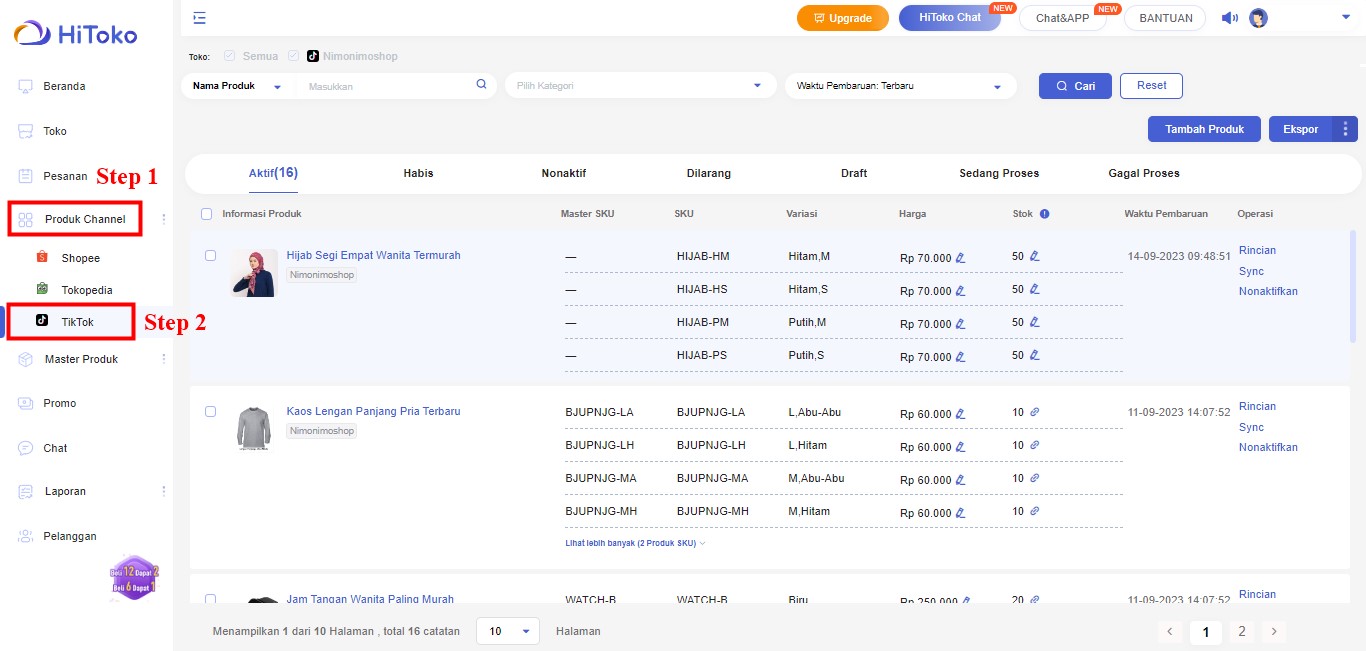Edit price of HIJAB-HM variant

961,258
